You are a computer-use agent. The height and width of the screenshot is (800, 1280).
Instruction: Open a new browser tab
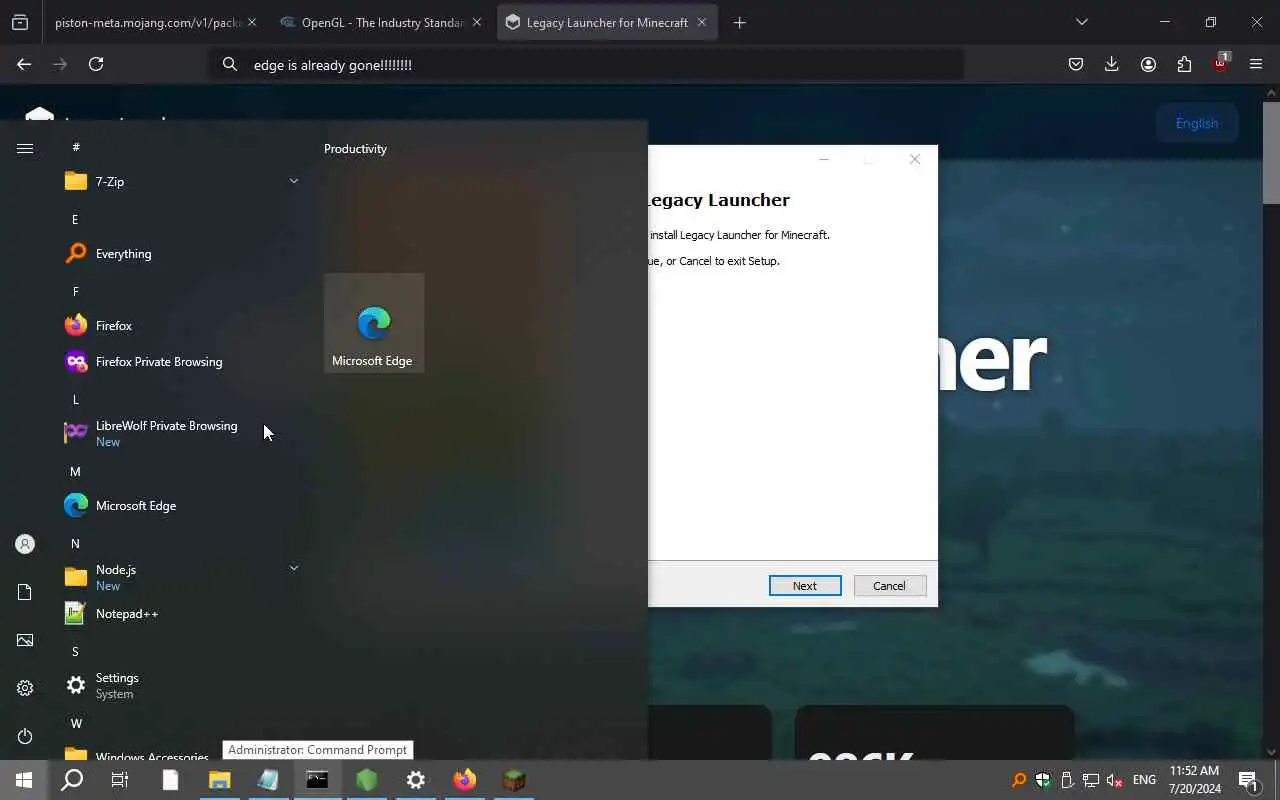(x=740, y=22)
